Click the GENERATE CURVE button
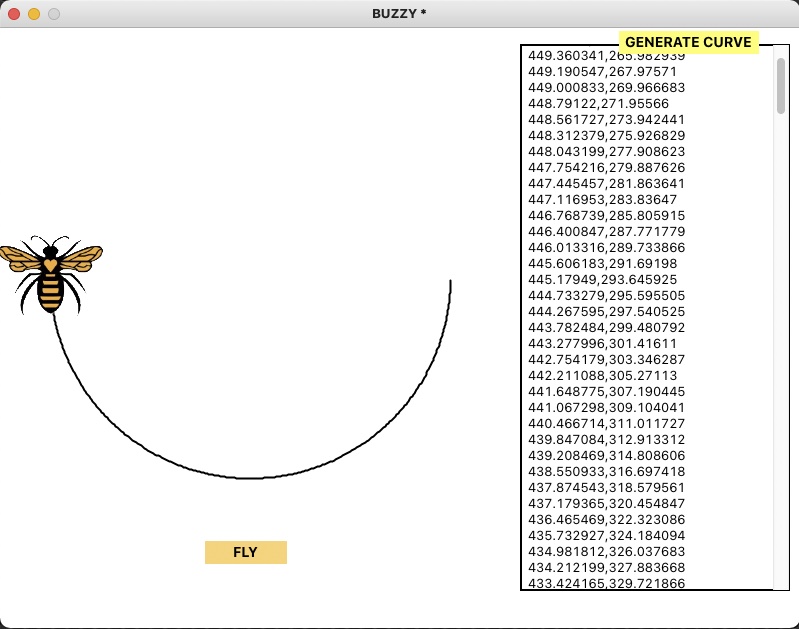799x629 pixels. click(688, 42)
